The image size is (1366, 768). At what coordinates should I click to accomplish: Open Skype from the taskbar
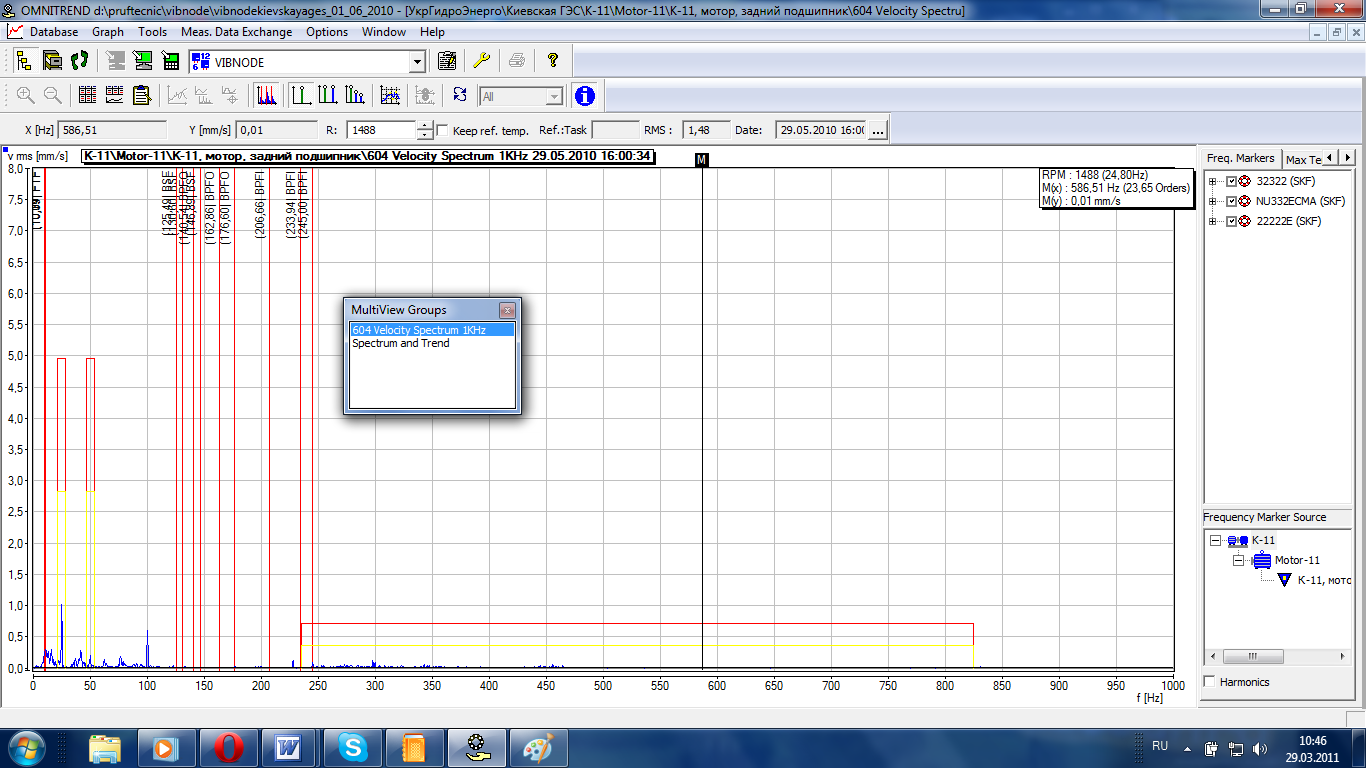351,747
